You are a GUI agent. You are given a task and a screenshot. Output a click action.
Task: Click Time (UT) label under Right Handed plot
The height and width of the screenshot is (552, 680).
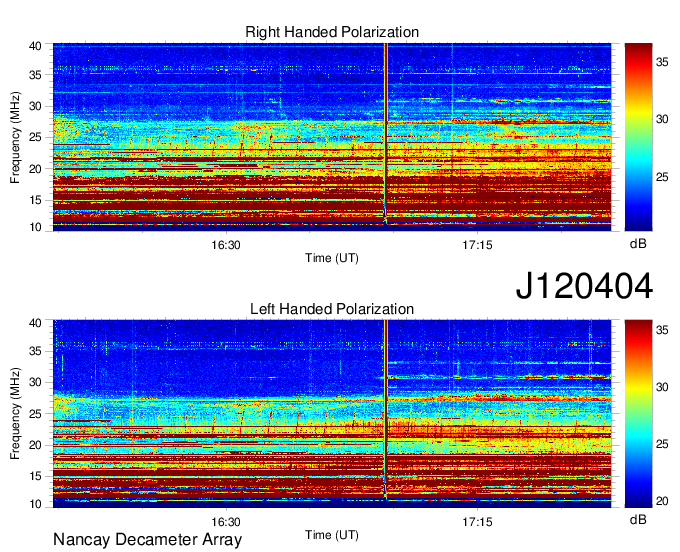332,258
